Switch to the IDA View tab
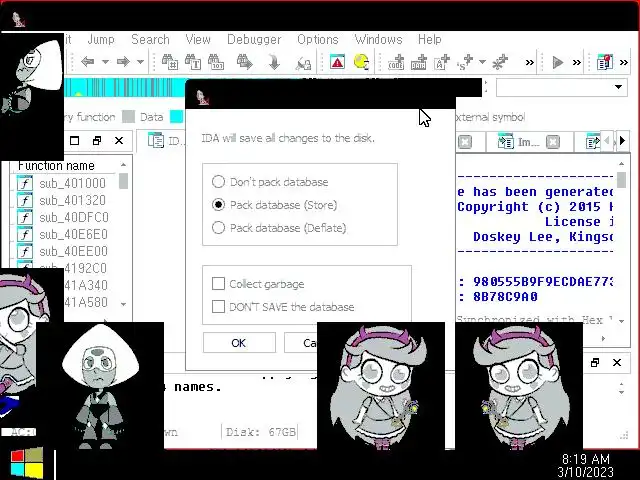 167,141
